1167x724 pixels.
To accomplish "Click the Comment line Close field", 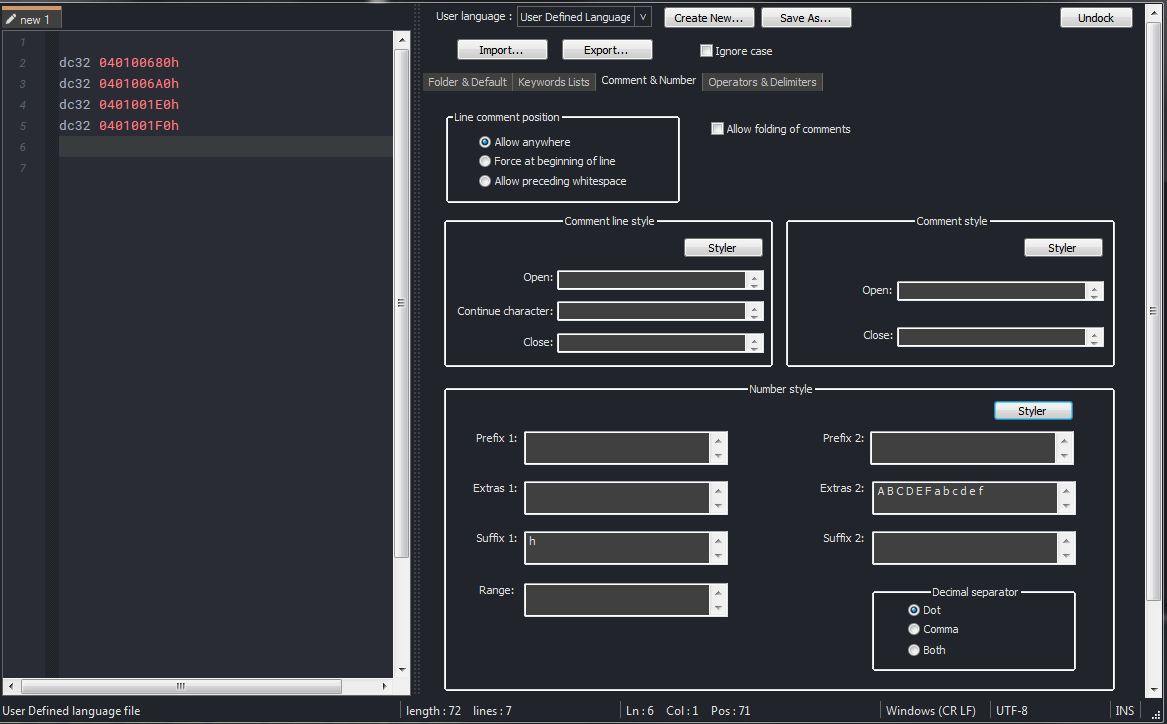I will pos(651,342).
